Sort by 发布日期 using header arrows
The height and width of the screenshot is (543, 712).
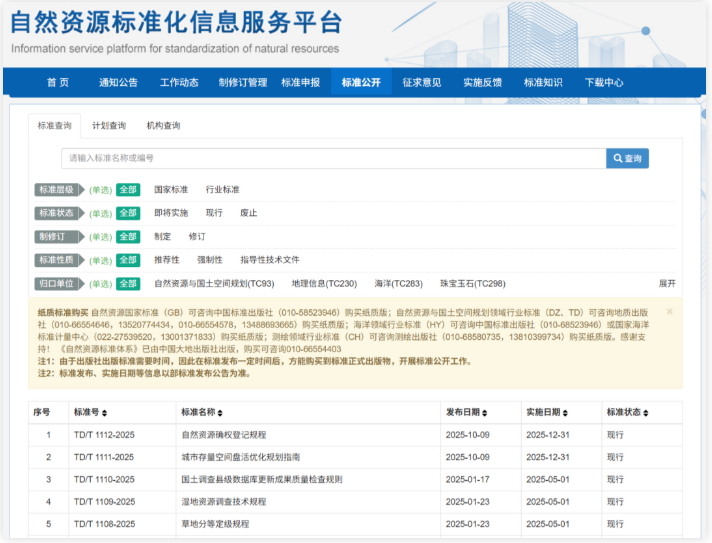tap(483, 413)
